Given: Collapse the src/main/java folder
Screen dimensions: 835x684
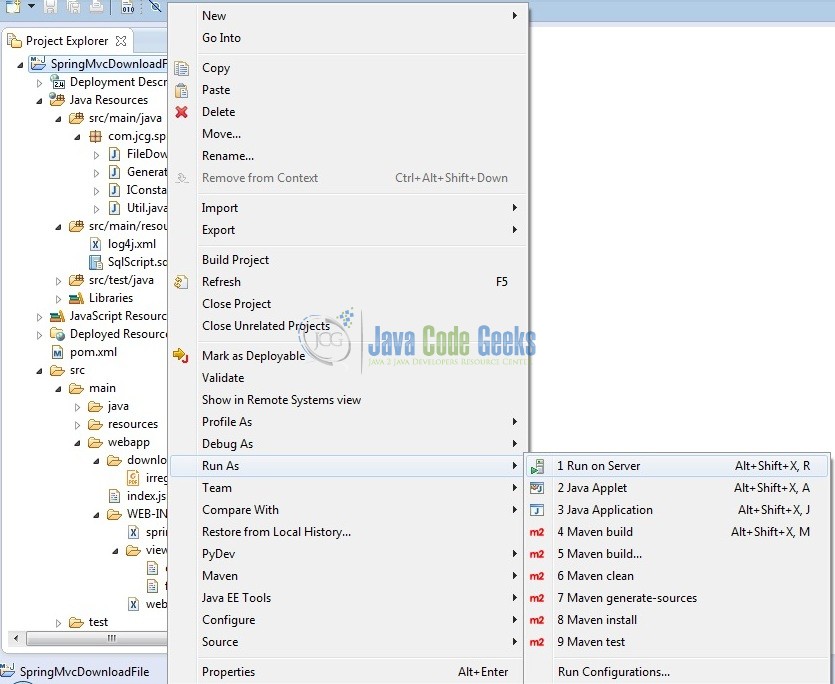Looking at the screenshot, I should (x=59, y=119).
